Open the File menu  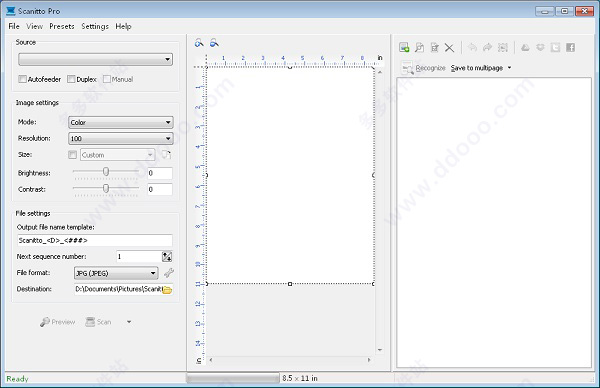point(14,26)
